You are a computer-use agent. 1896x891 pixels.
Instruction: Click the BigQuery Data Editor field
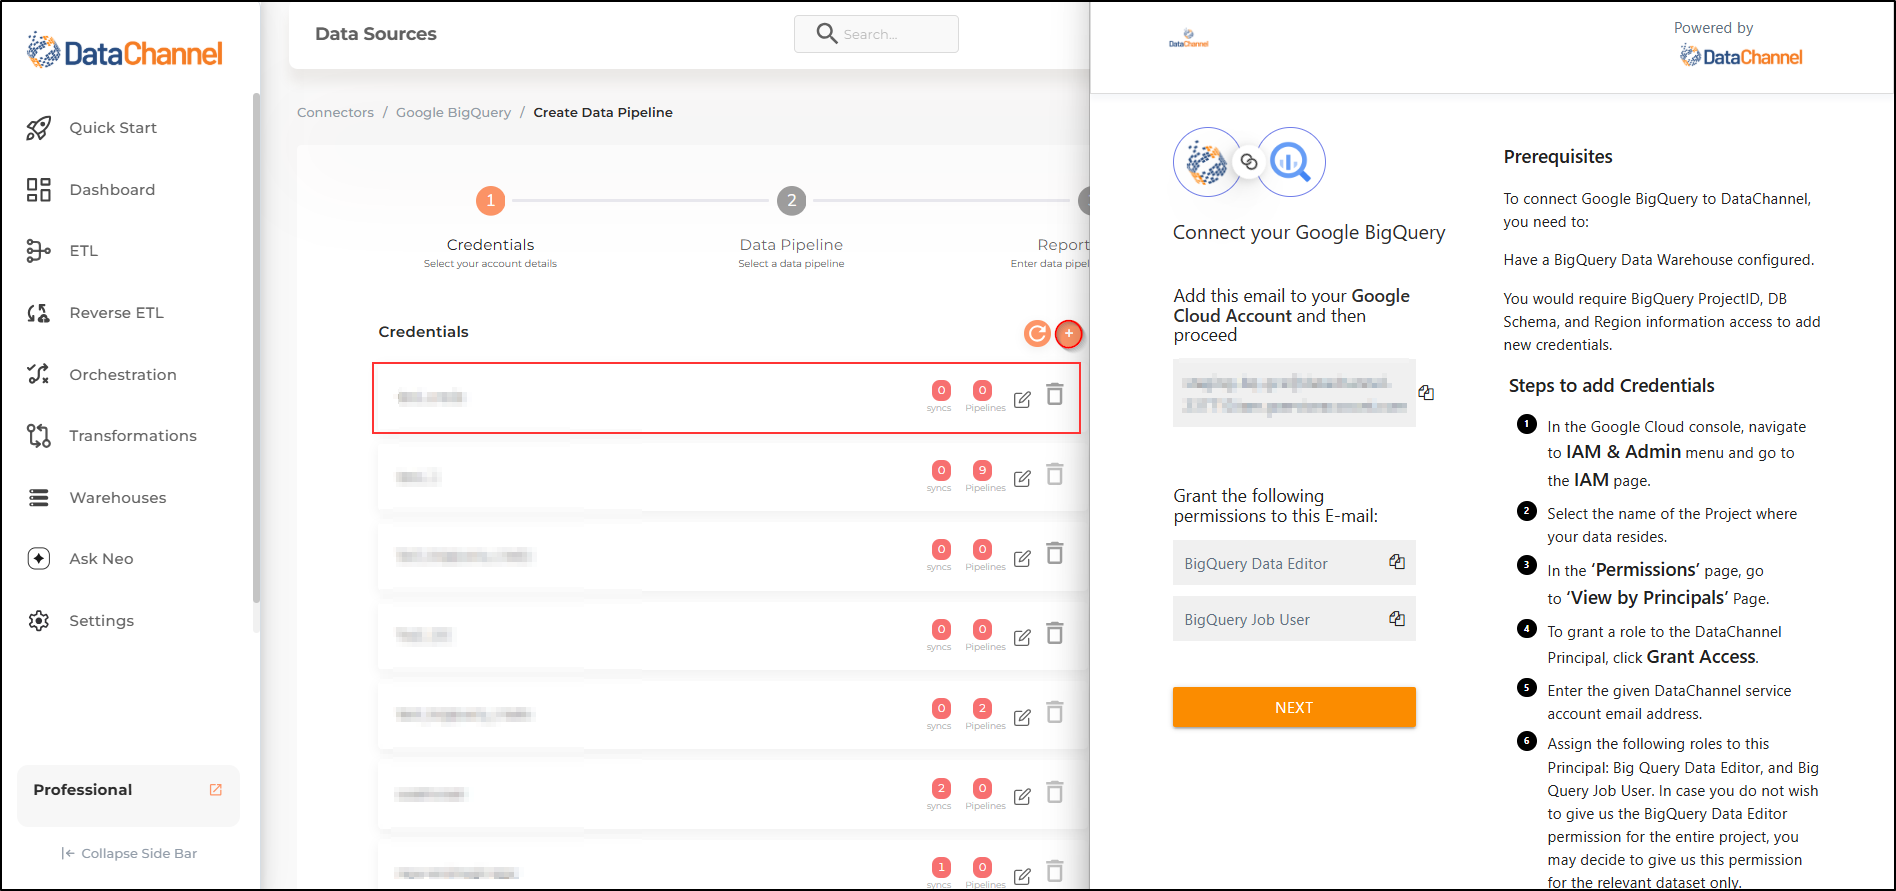(1294, 563)
